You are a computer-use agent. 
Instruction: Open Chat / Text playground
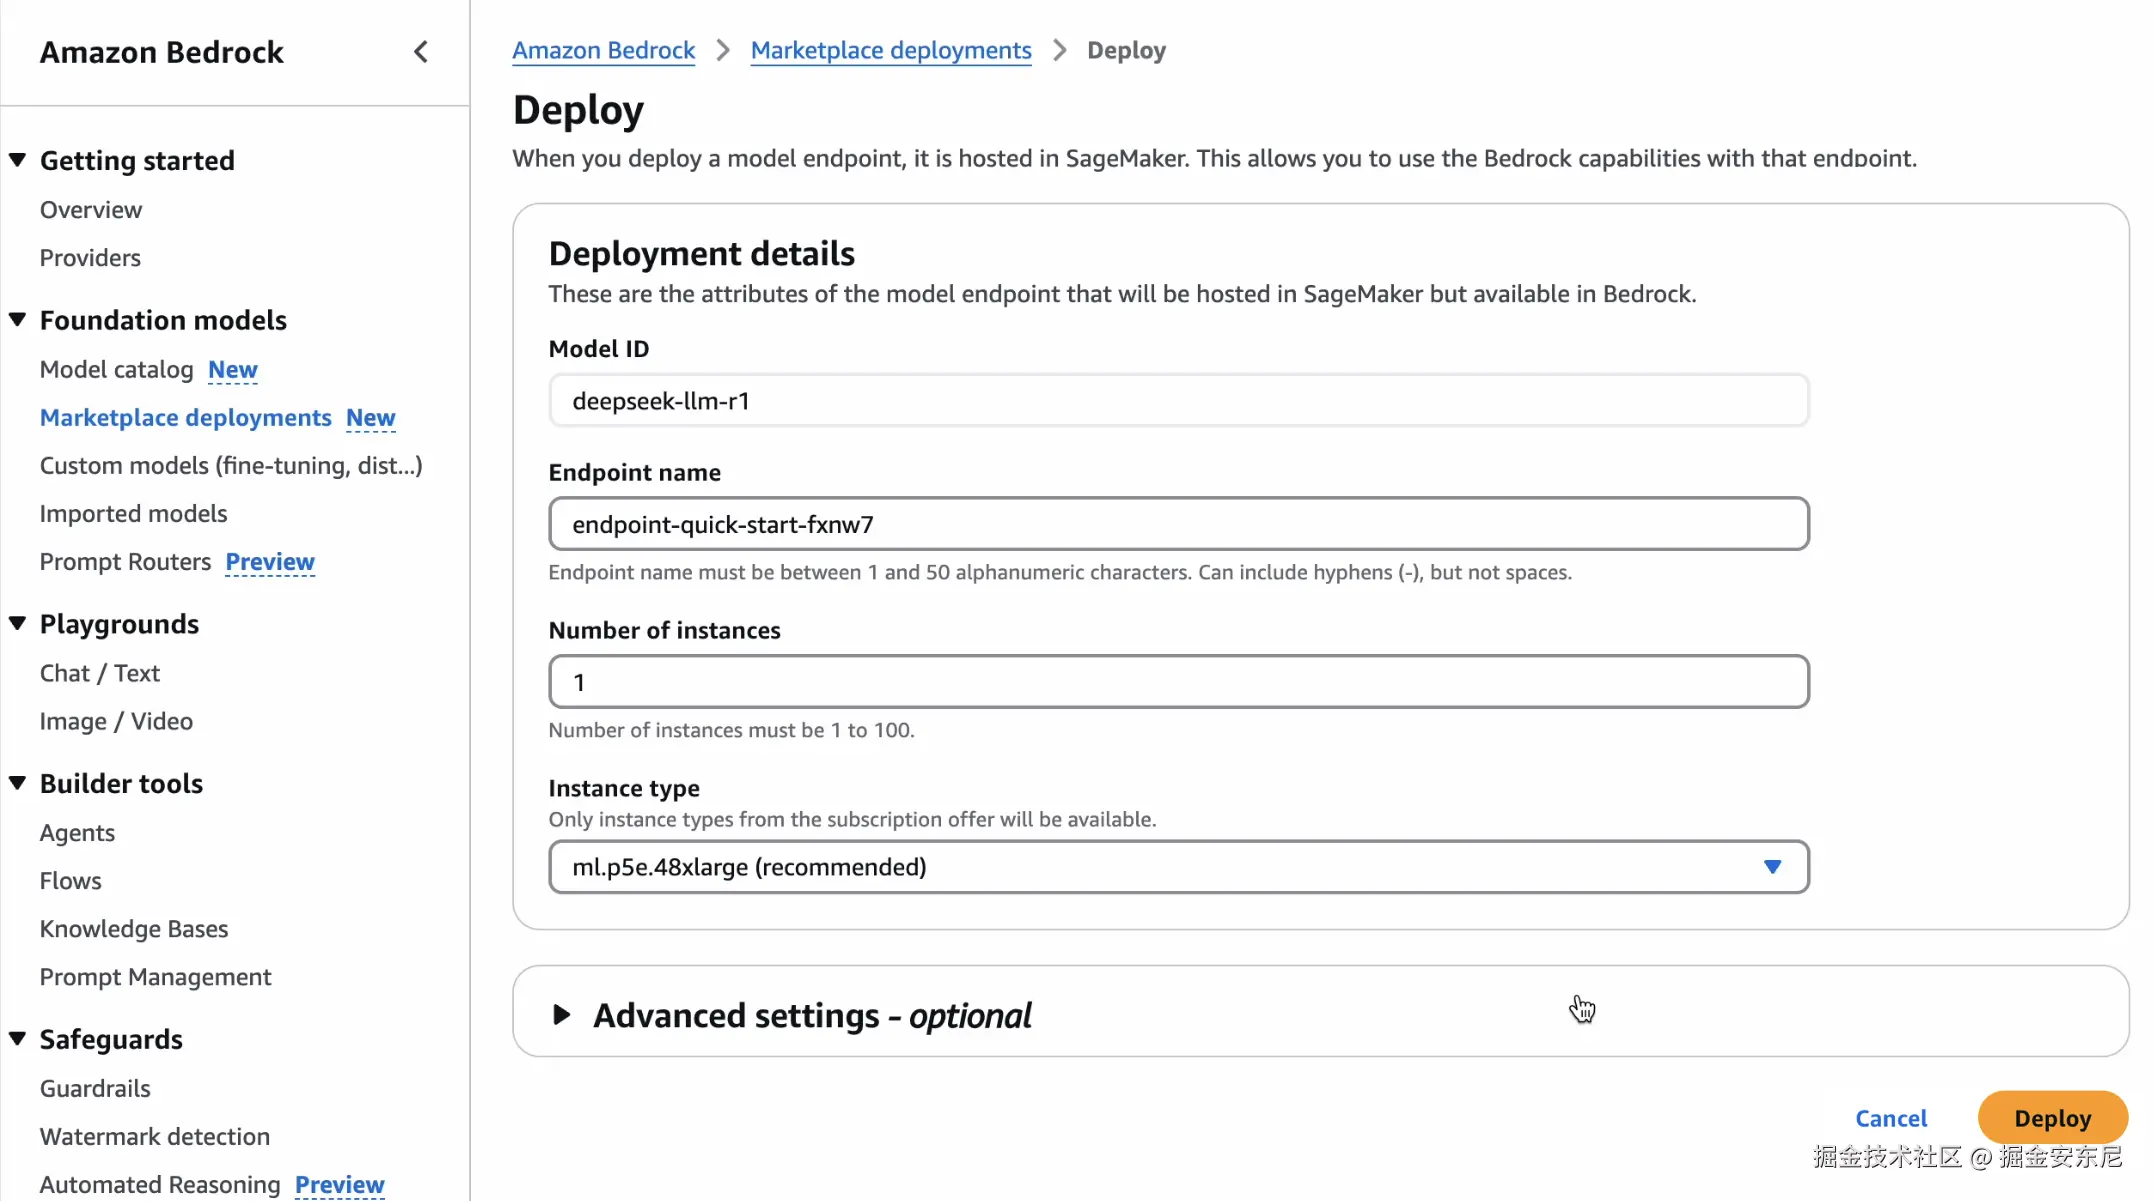(x=99, y=673)
